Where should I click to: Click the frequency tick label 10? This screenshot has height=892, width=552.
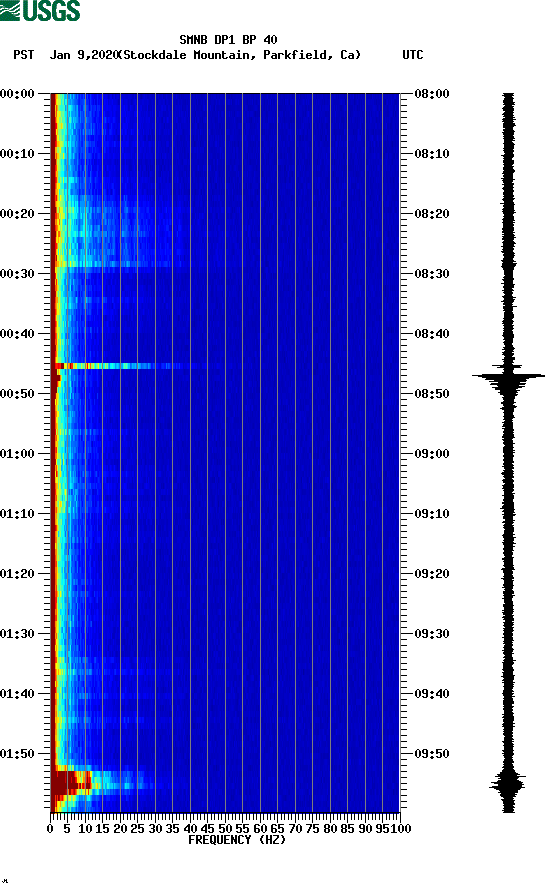pyautogui.click(x=85, y=829)
